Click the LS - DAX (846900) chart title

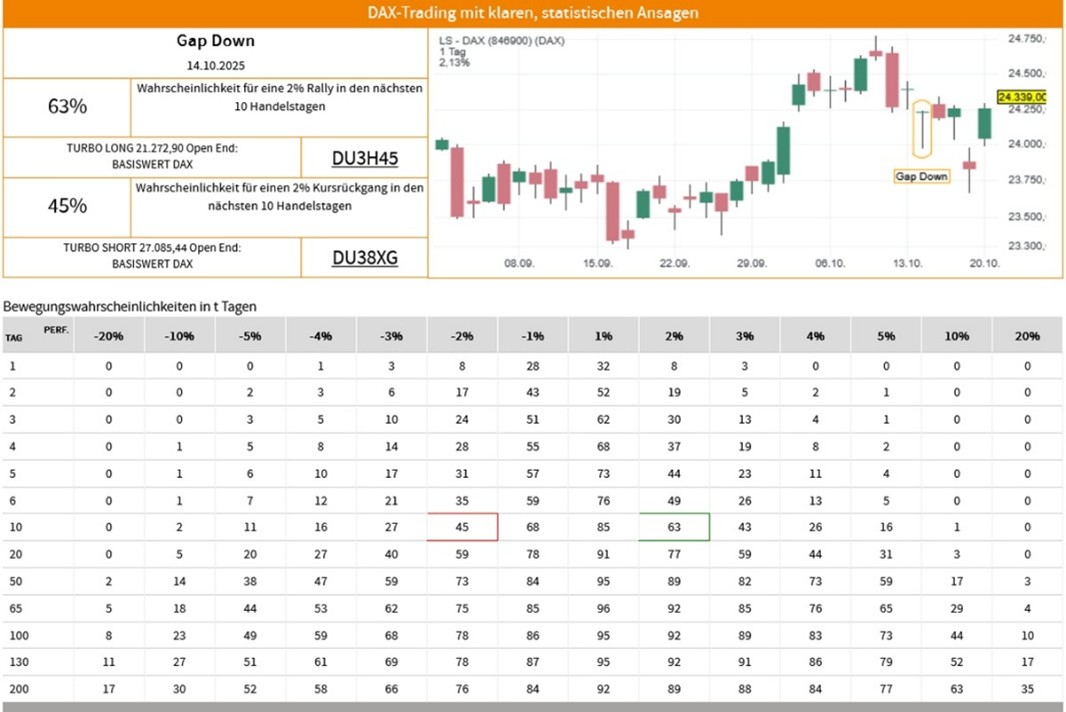click(501, 41)
